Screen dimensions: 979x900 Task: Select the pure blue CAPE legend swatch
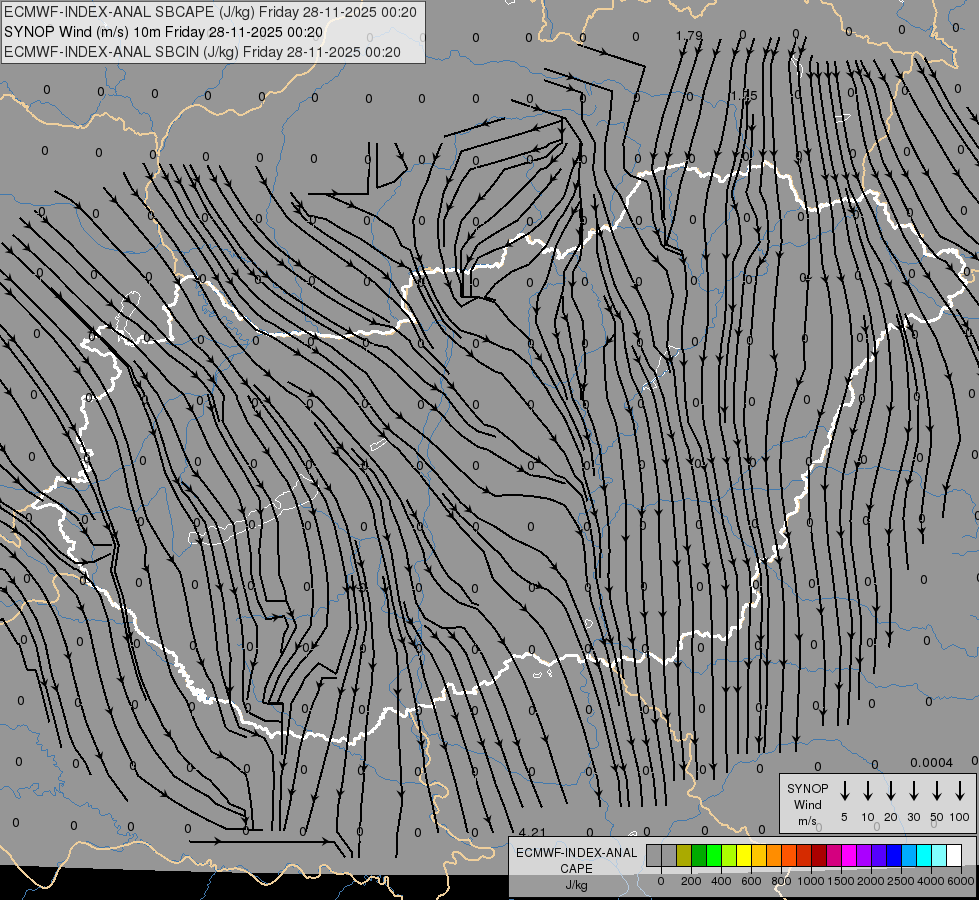coord(894,855)
